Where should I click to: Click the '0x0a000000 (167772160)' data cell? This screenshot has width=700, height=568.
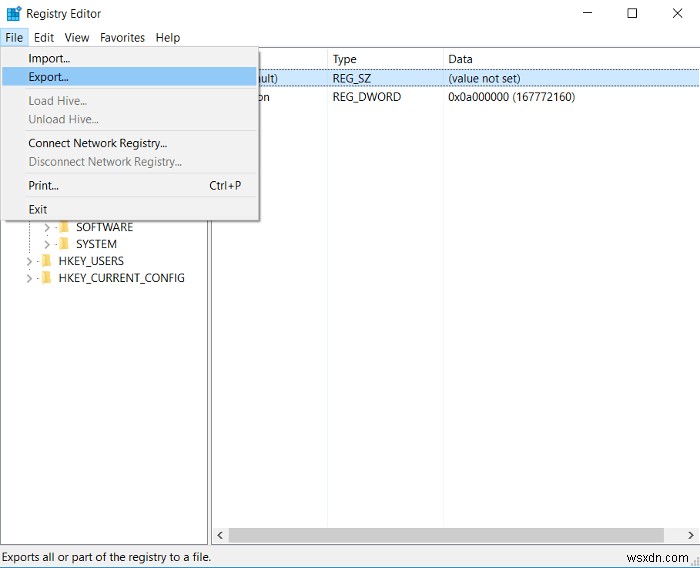point(512,97)
